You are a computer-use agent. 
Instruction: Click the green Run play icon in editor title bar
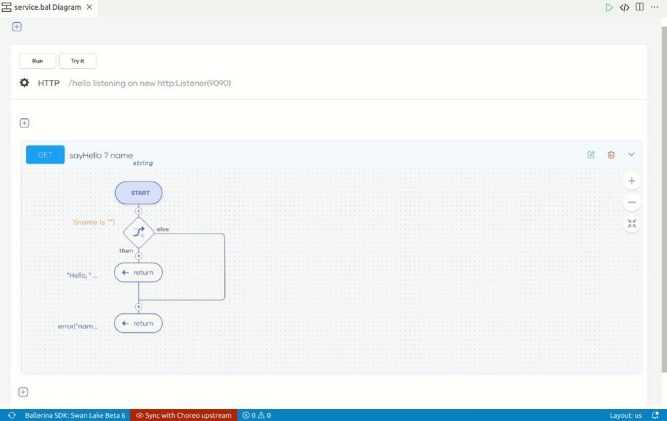click(x=609, y=7)
